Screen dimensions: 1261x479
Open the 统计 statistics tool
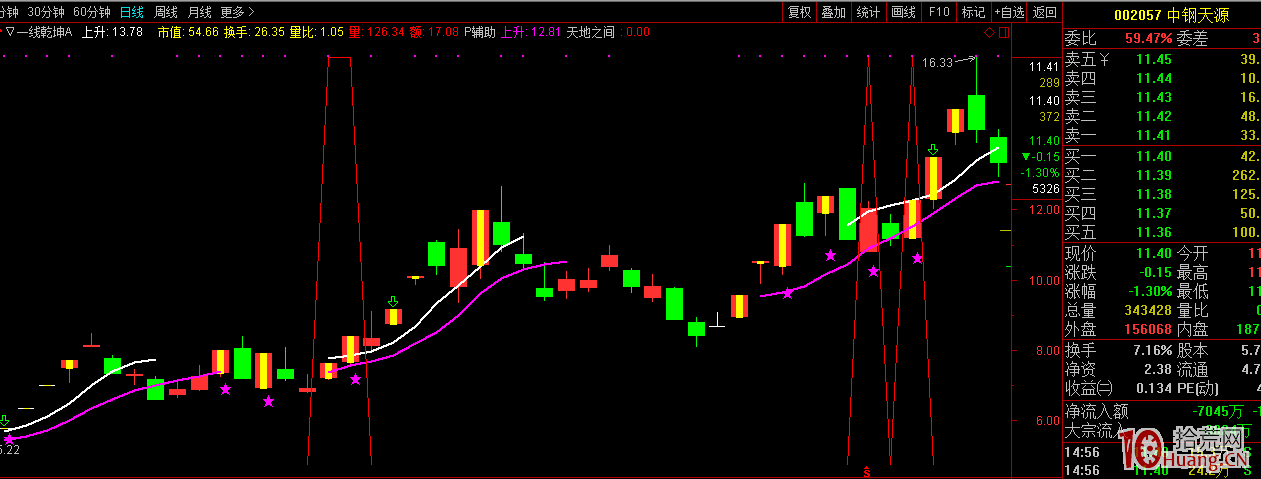(868, 12)
